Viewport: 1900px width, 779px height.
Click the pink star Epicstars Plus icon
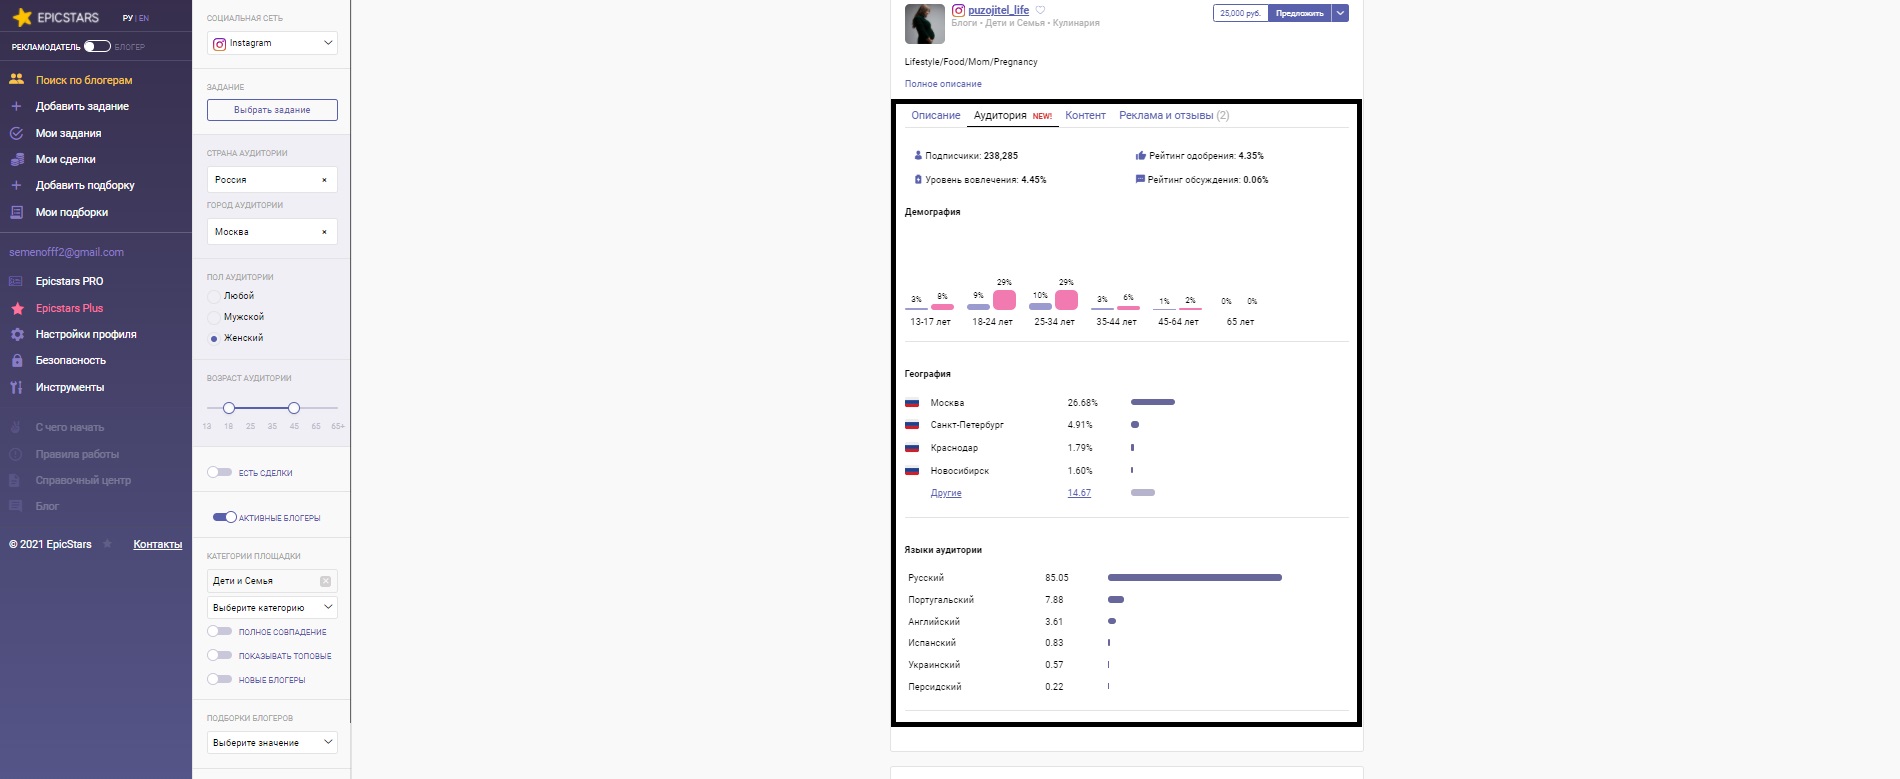17,308
